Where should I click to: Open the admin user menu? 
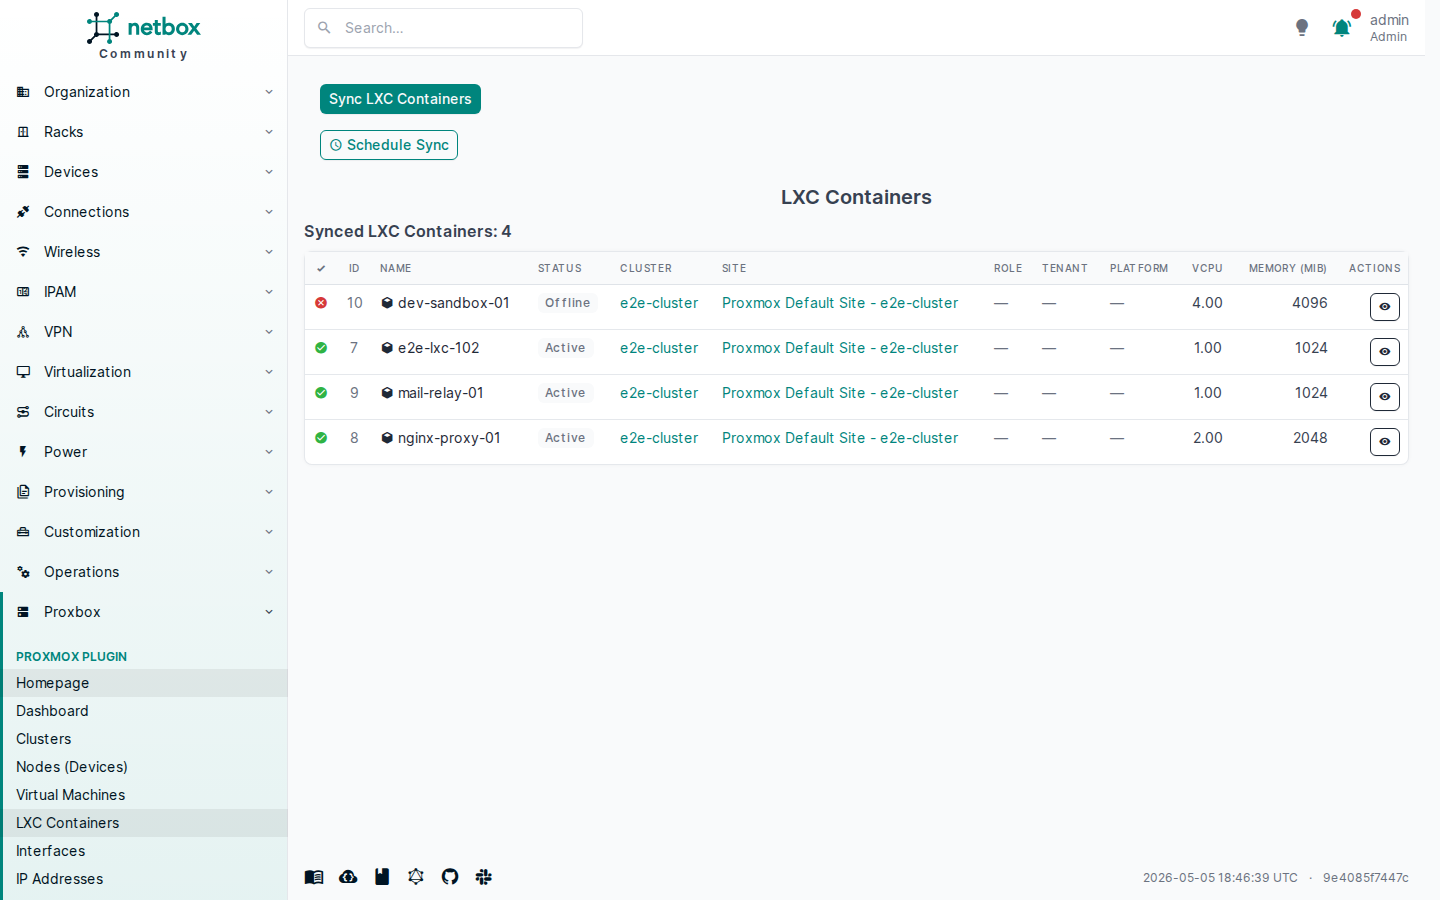(x=1388, y=28)
